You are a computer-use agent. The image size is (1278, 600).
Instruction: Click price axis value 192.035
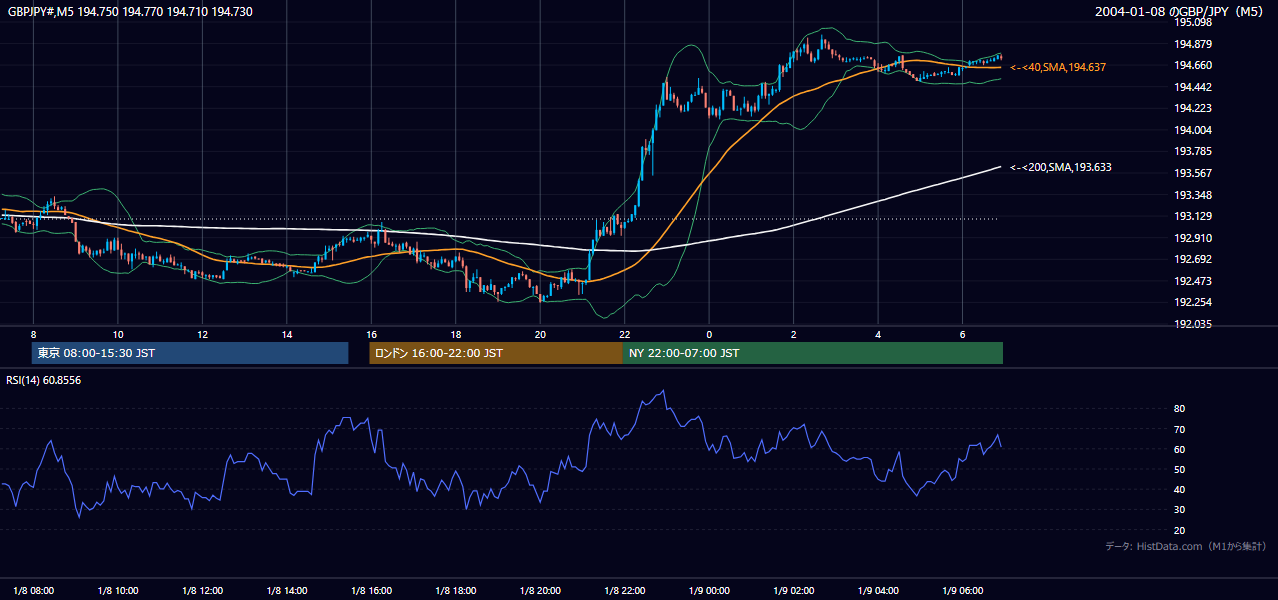click(x=1193, y=324)
